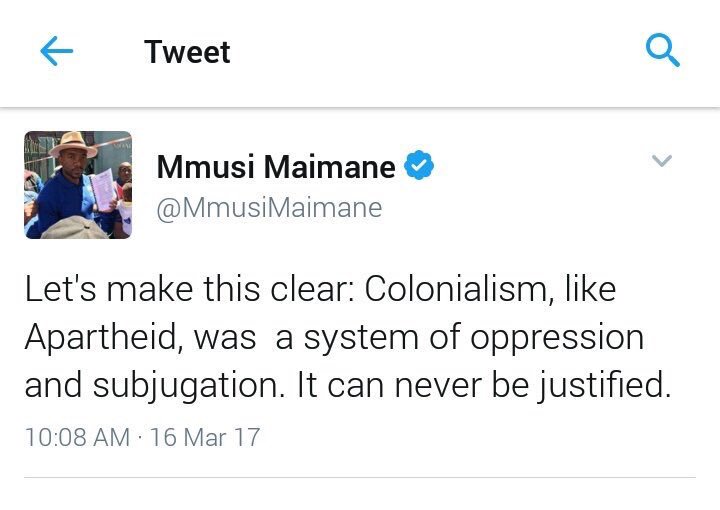Tap the hat in the profile picture
The width and height of the screenshot is (720, 510).
pyautogui.click(x=73, y=144)
